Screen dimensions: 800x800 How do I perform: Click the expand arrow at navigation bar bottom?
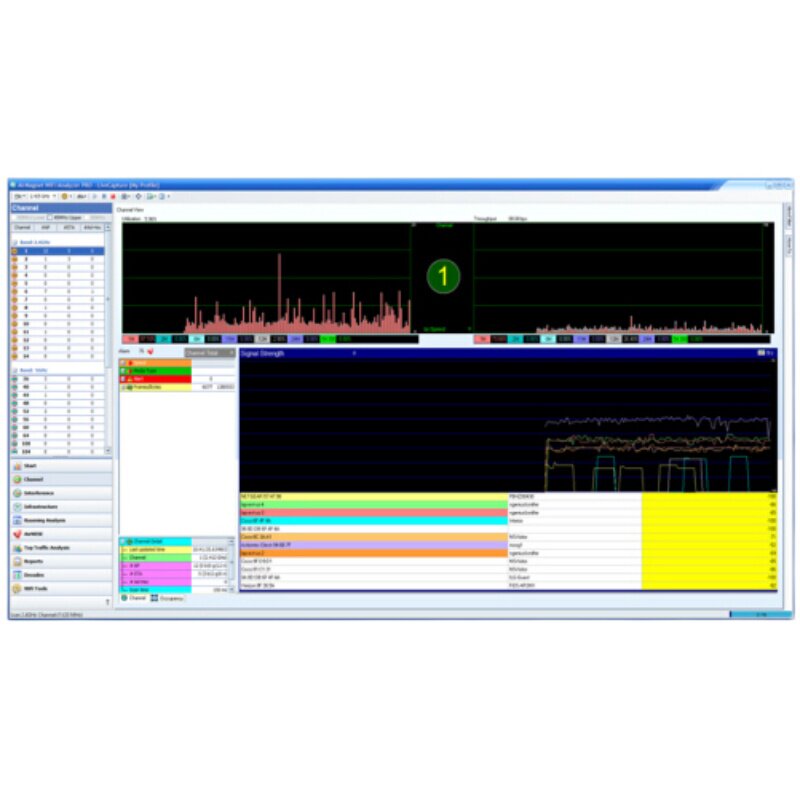108,603
